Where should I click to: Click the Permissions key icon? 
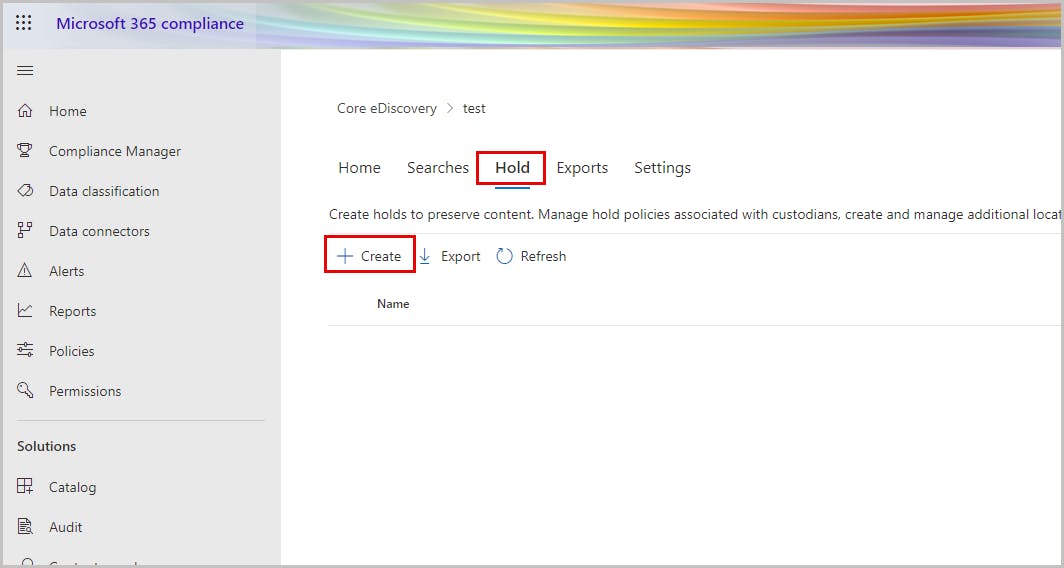click(x=25, y=391)
